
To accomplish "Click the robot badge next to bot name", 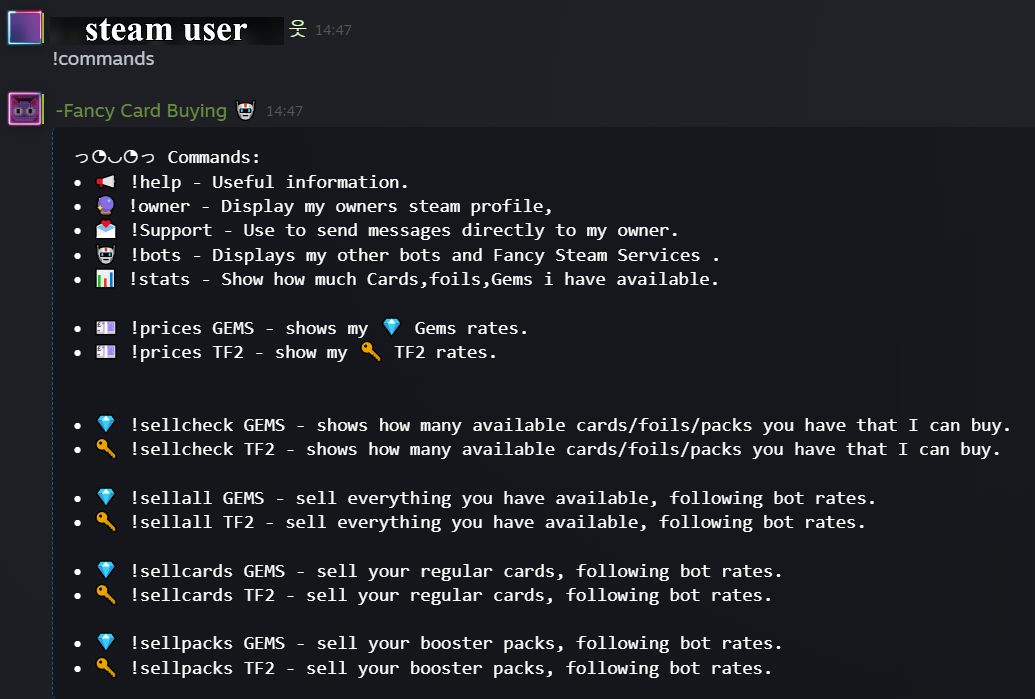I will pyautogui.click(x=246, y=110).
